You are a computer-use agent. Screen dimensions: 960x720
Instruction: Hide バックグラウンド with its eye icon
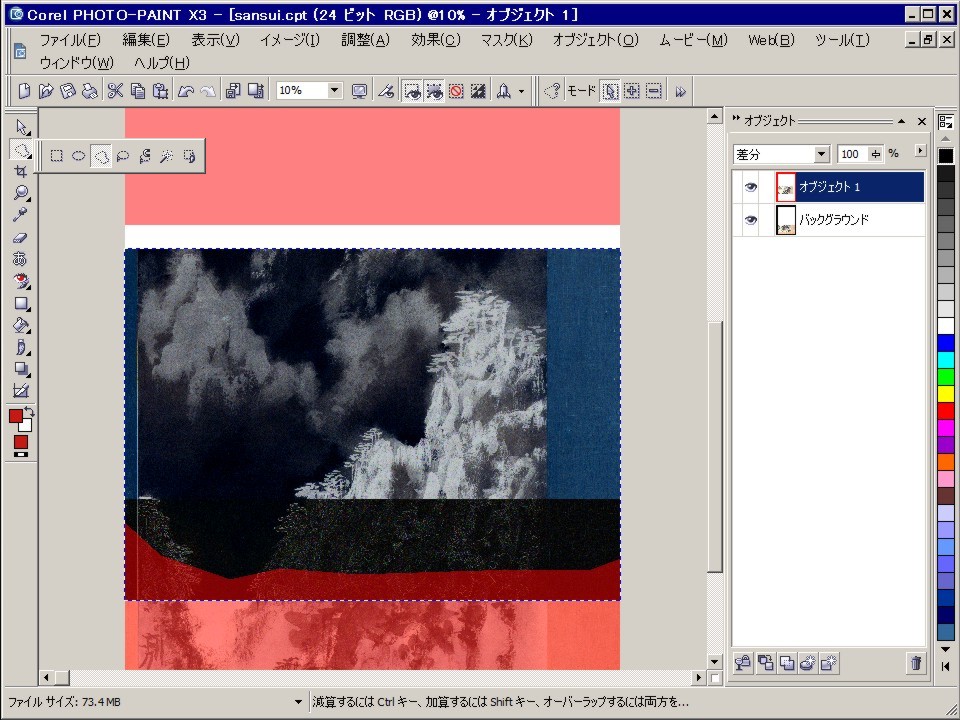751,220
